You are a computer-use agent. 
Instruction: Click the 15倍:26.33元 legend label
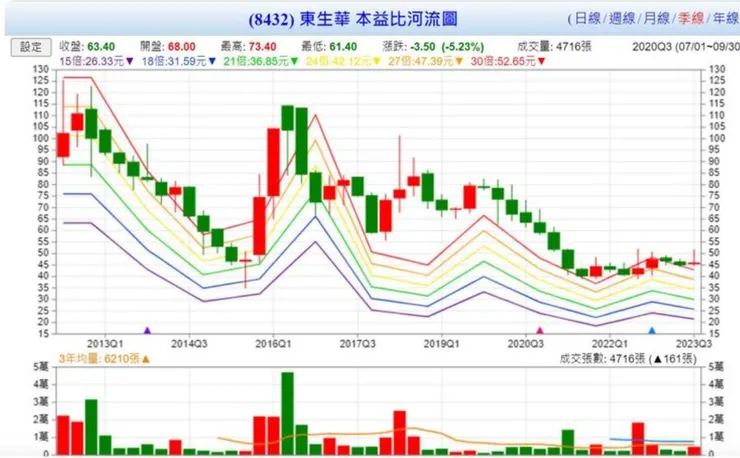tap(92, 61)
